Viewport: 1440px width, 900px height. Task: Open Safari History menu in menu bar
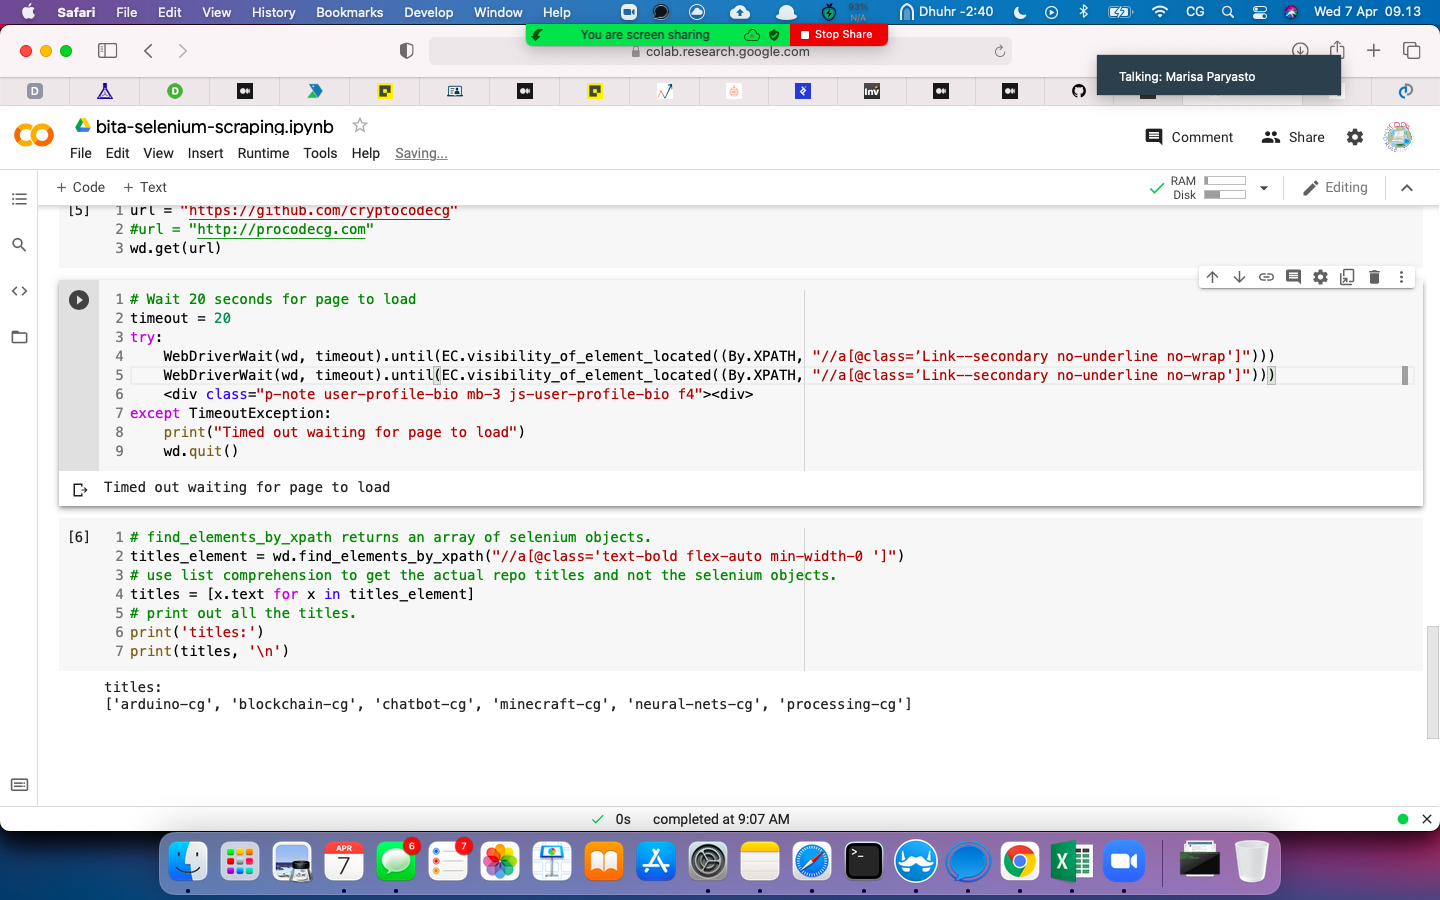(x=273, y=12)
